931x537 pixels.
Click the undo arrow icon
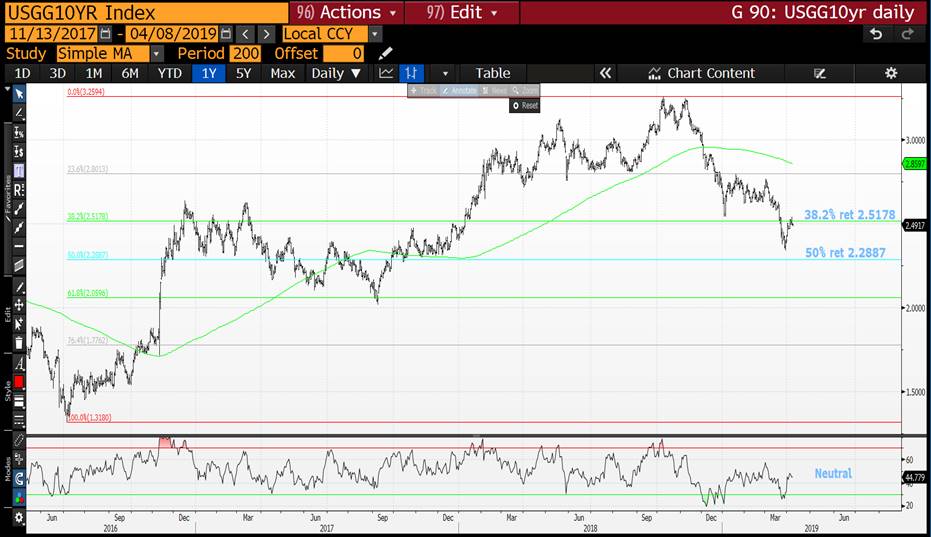(x=877, y=33)
